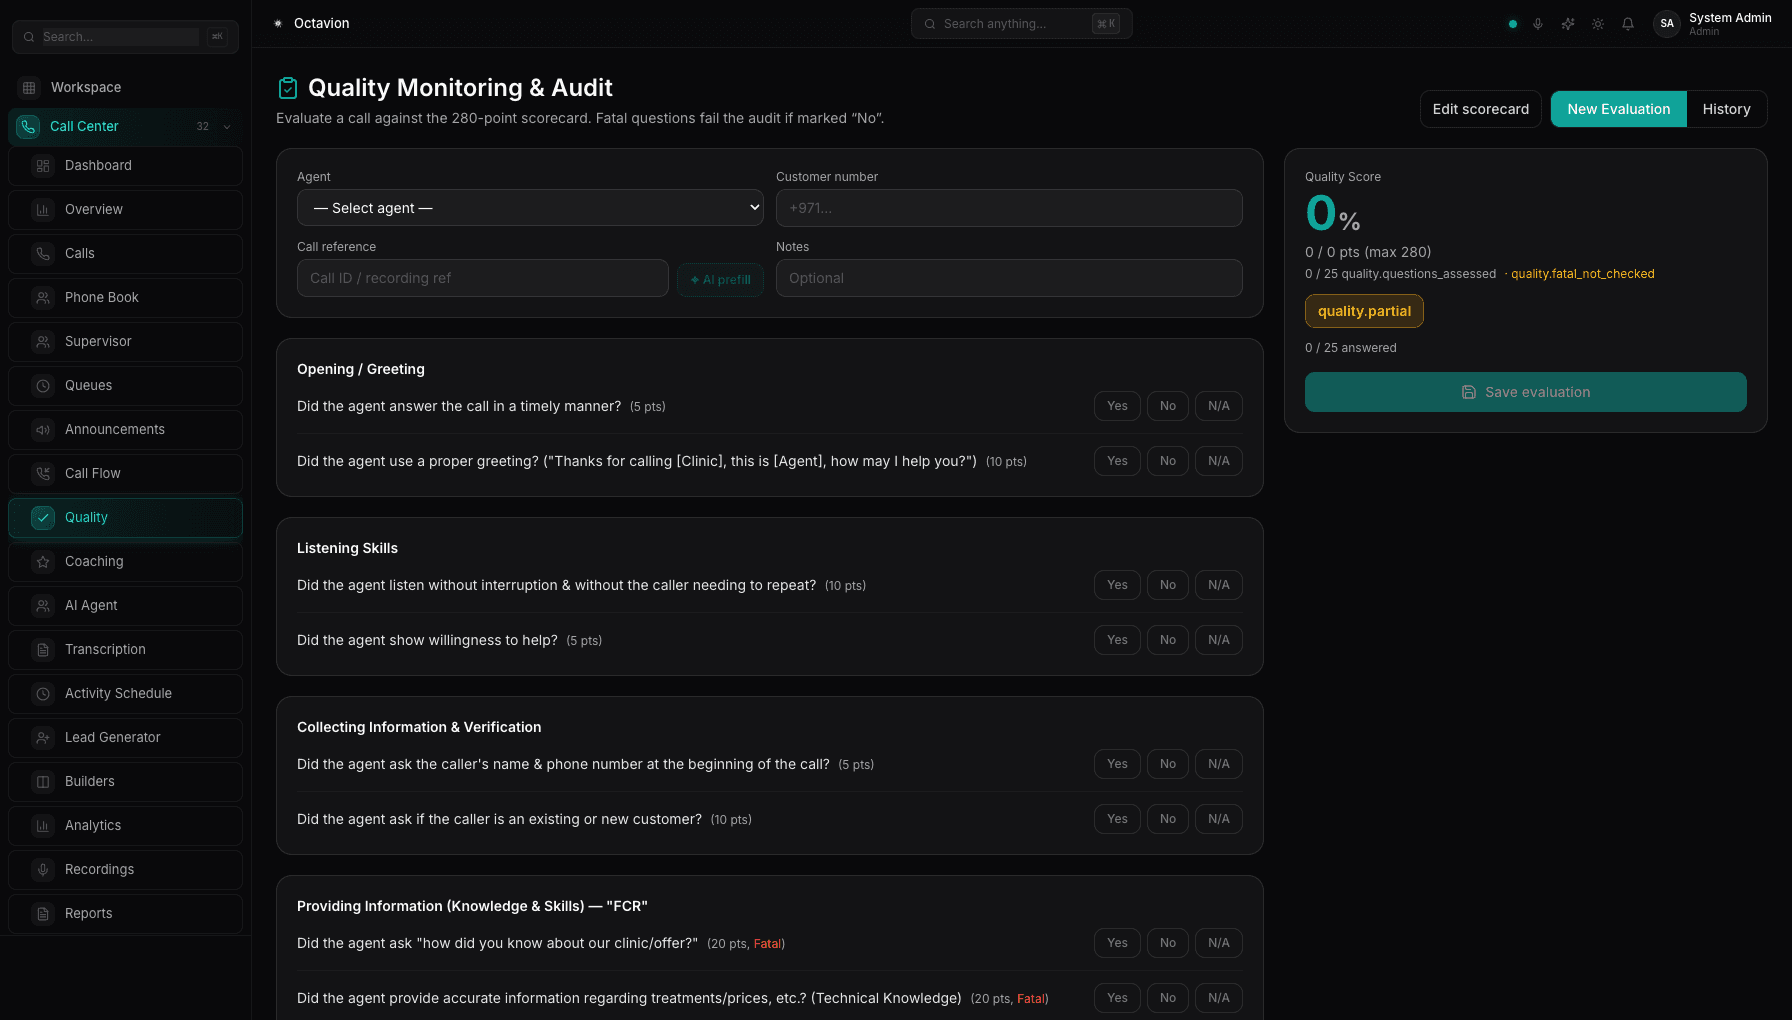Click the AI prefill button
The image size is (1792, 1020).
point(720,280)
